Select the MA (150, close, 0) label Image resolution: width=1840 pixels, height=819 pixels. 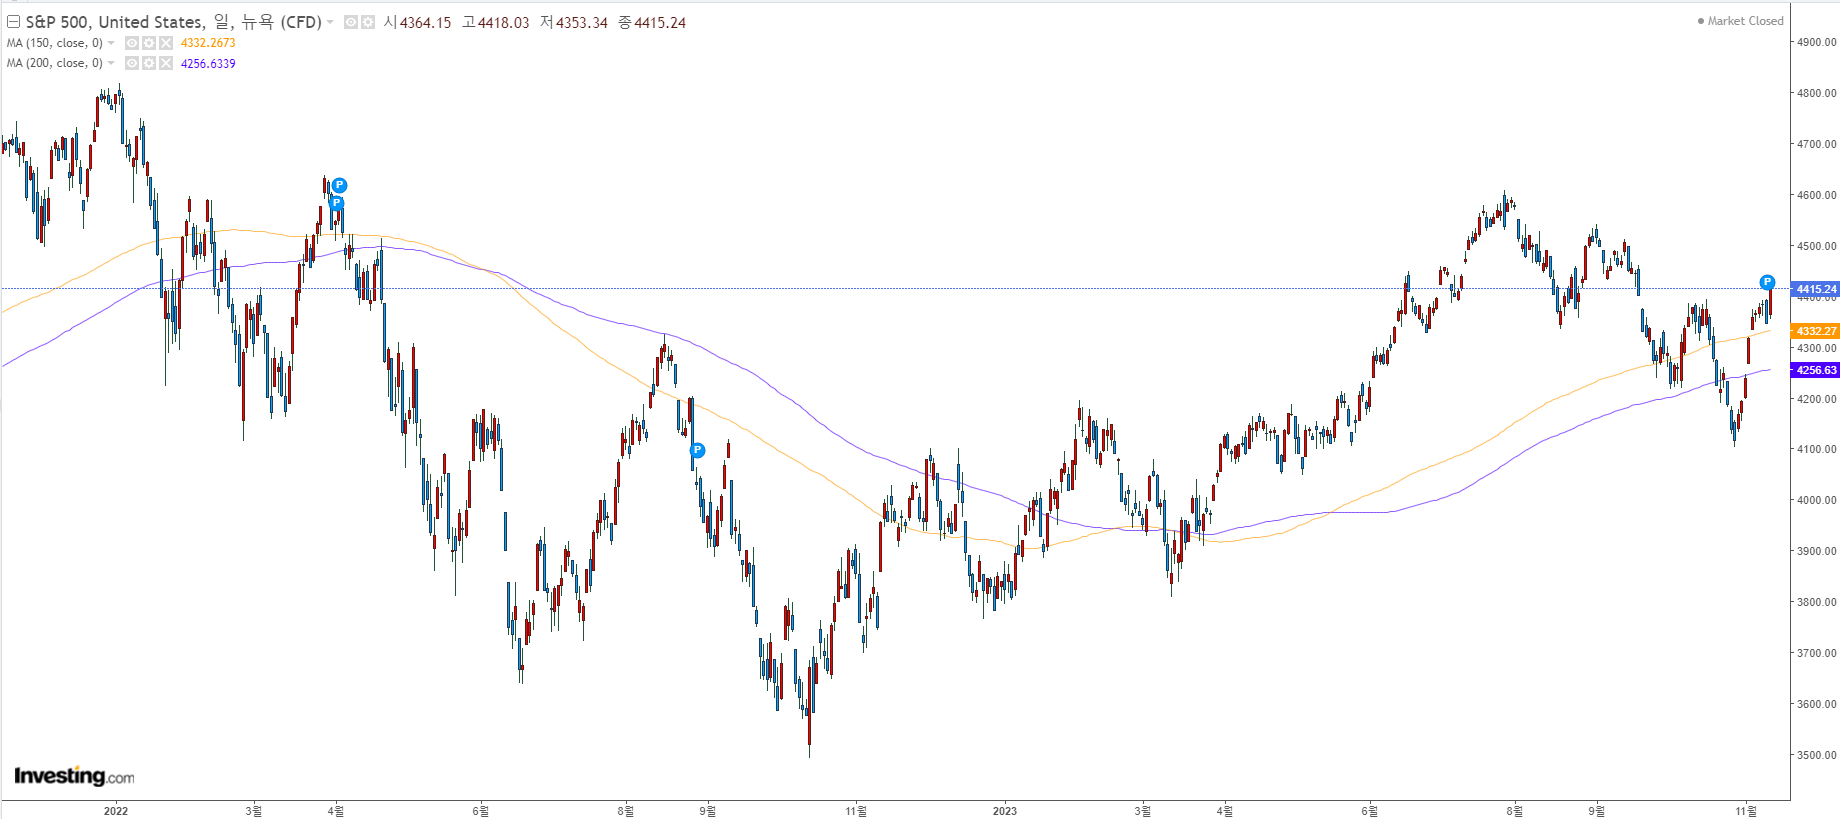click(55, 43)
